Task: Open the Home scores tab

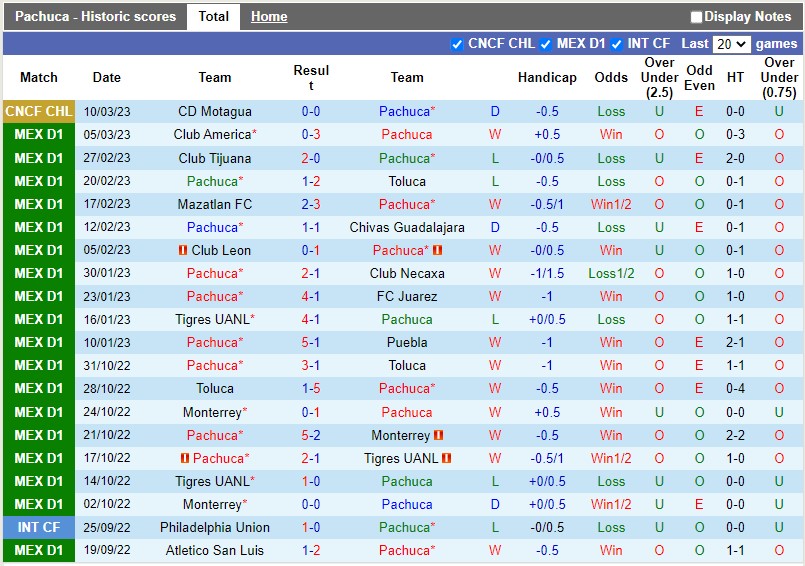Action: click(x=269, y=16)
